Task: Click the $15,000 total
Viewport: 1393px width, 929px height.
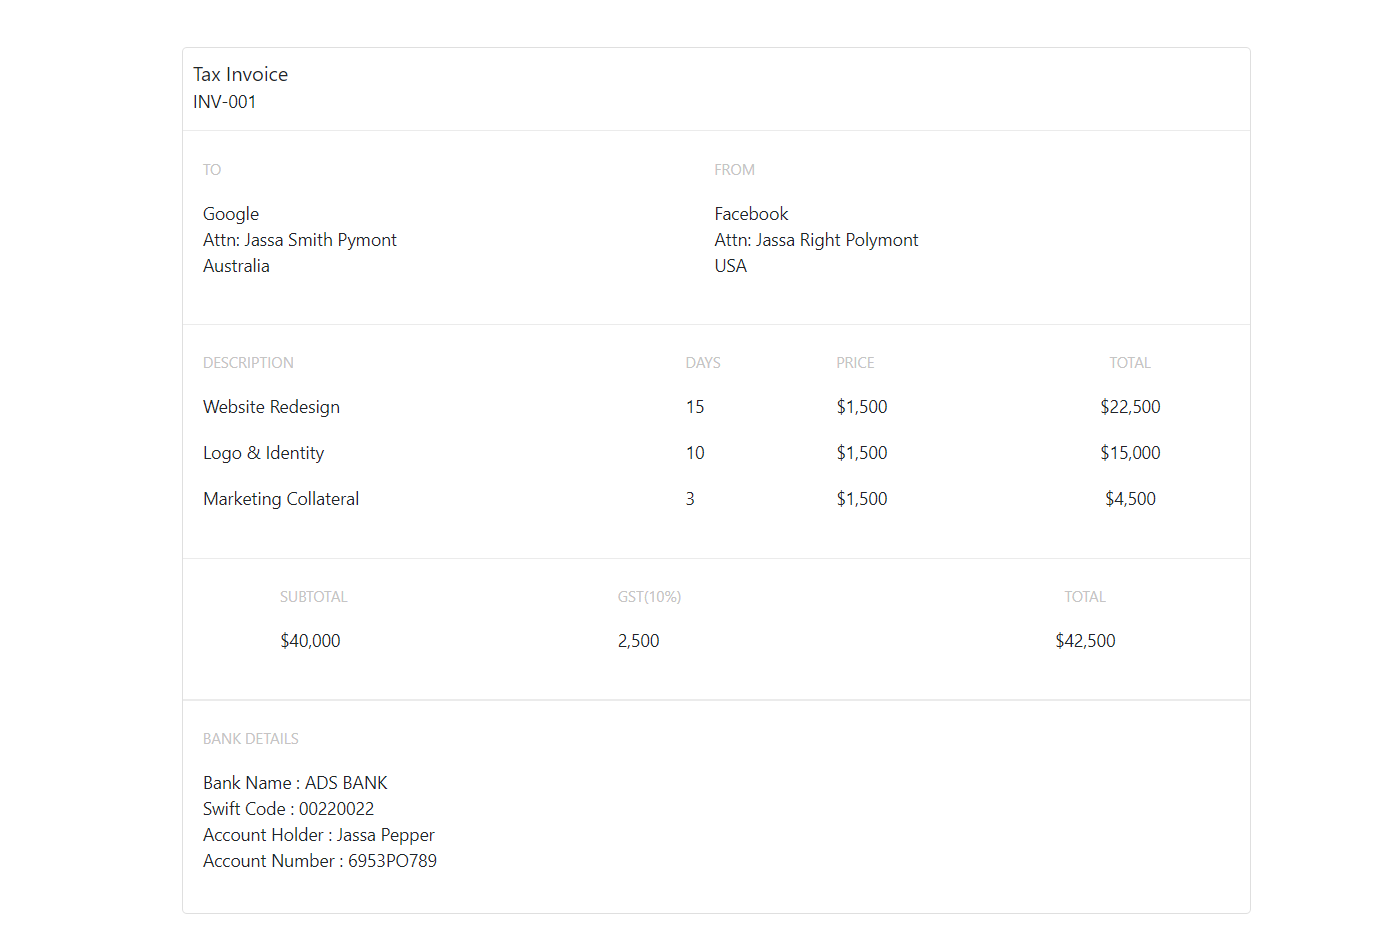Action: pos(1130,453)
